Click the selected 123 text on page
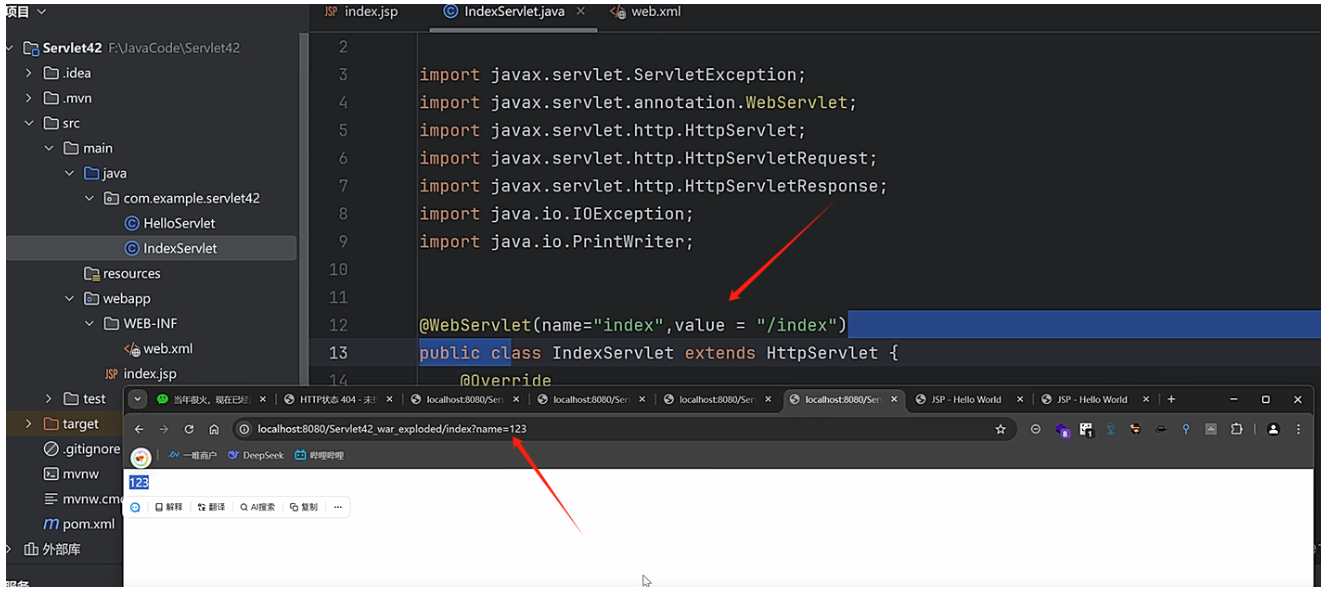Image resolution: width=1321 pixels, height=590 pixels. click(x=139, y=482)
